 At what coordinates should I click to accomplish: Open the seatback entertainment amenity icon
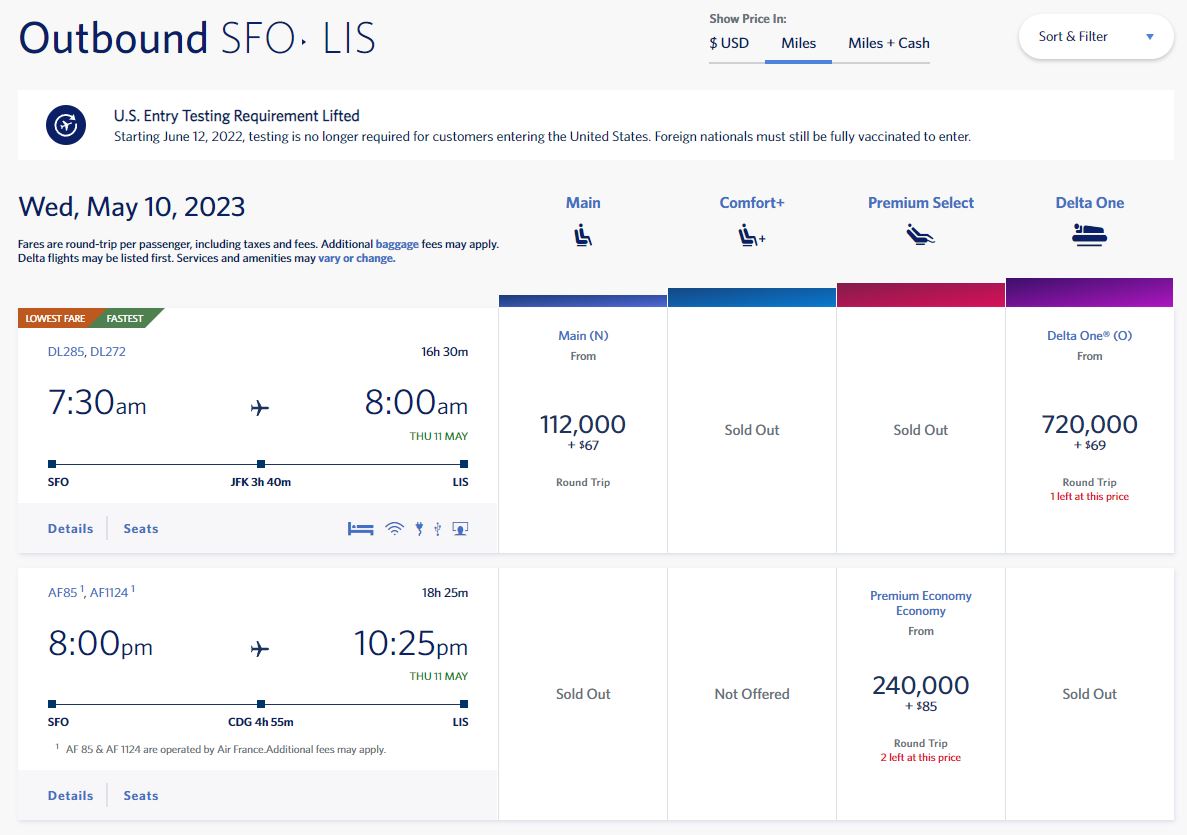click(x=460, y=528)
